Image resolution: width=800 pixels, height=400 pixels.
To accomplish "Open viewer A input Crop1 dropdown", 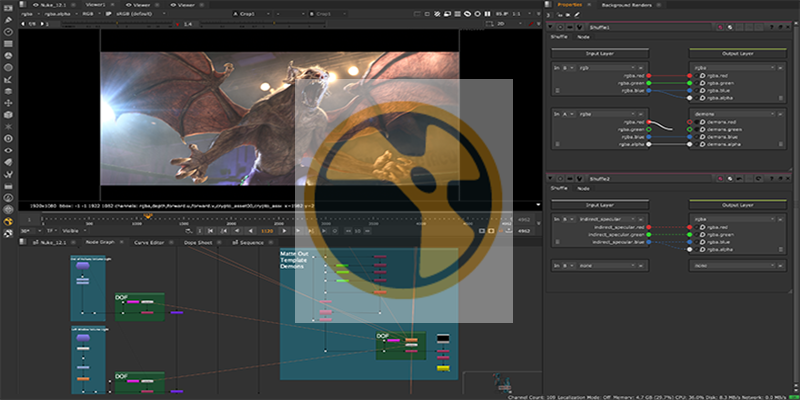I will [x=251, y=14].
